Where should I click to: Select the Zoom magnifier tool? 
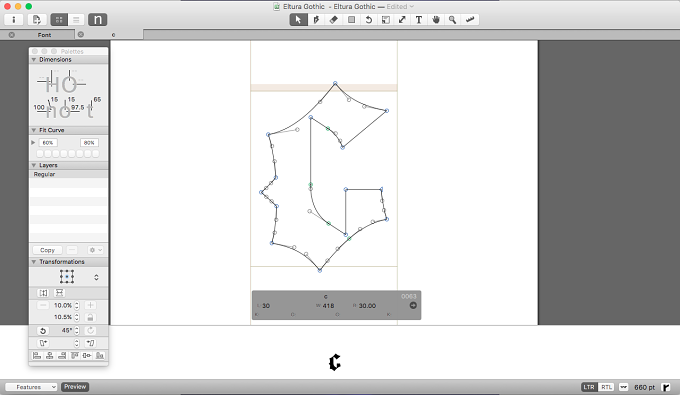452,20
